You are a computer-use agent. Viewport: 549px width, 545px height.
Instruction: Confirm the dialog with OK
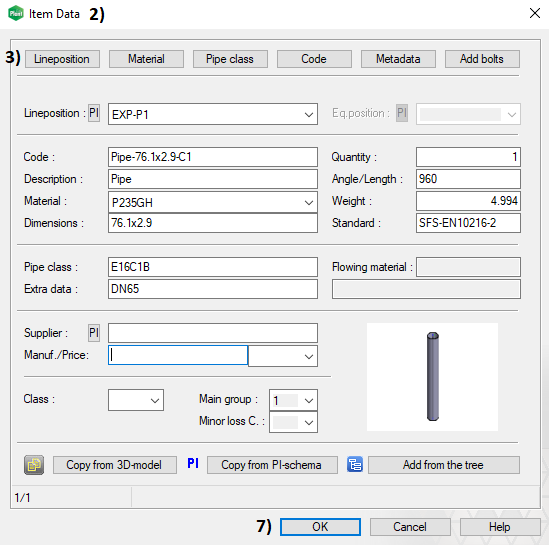coord(320,527)
